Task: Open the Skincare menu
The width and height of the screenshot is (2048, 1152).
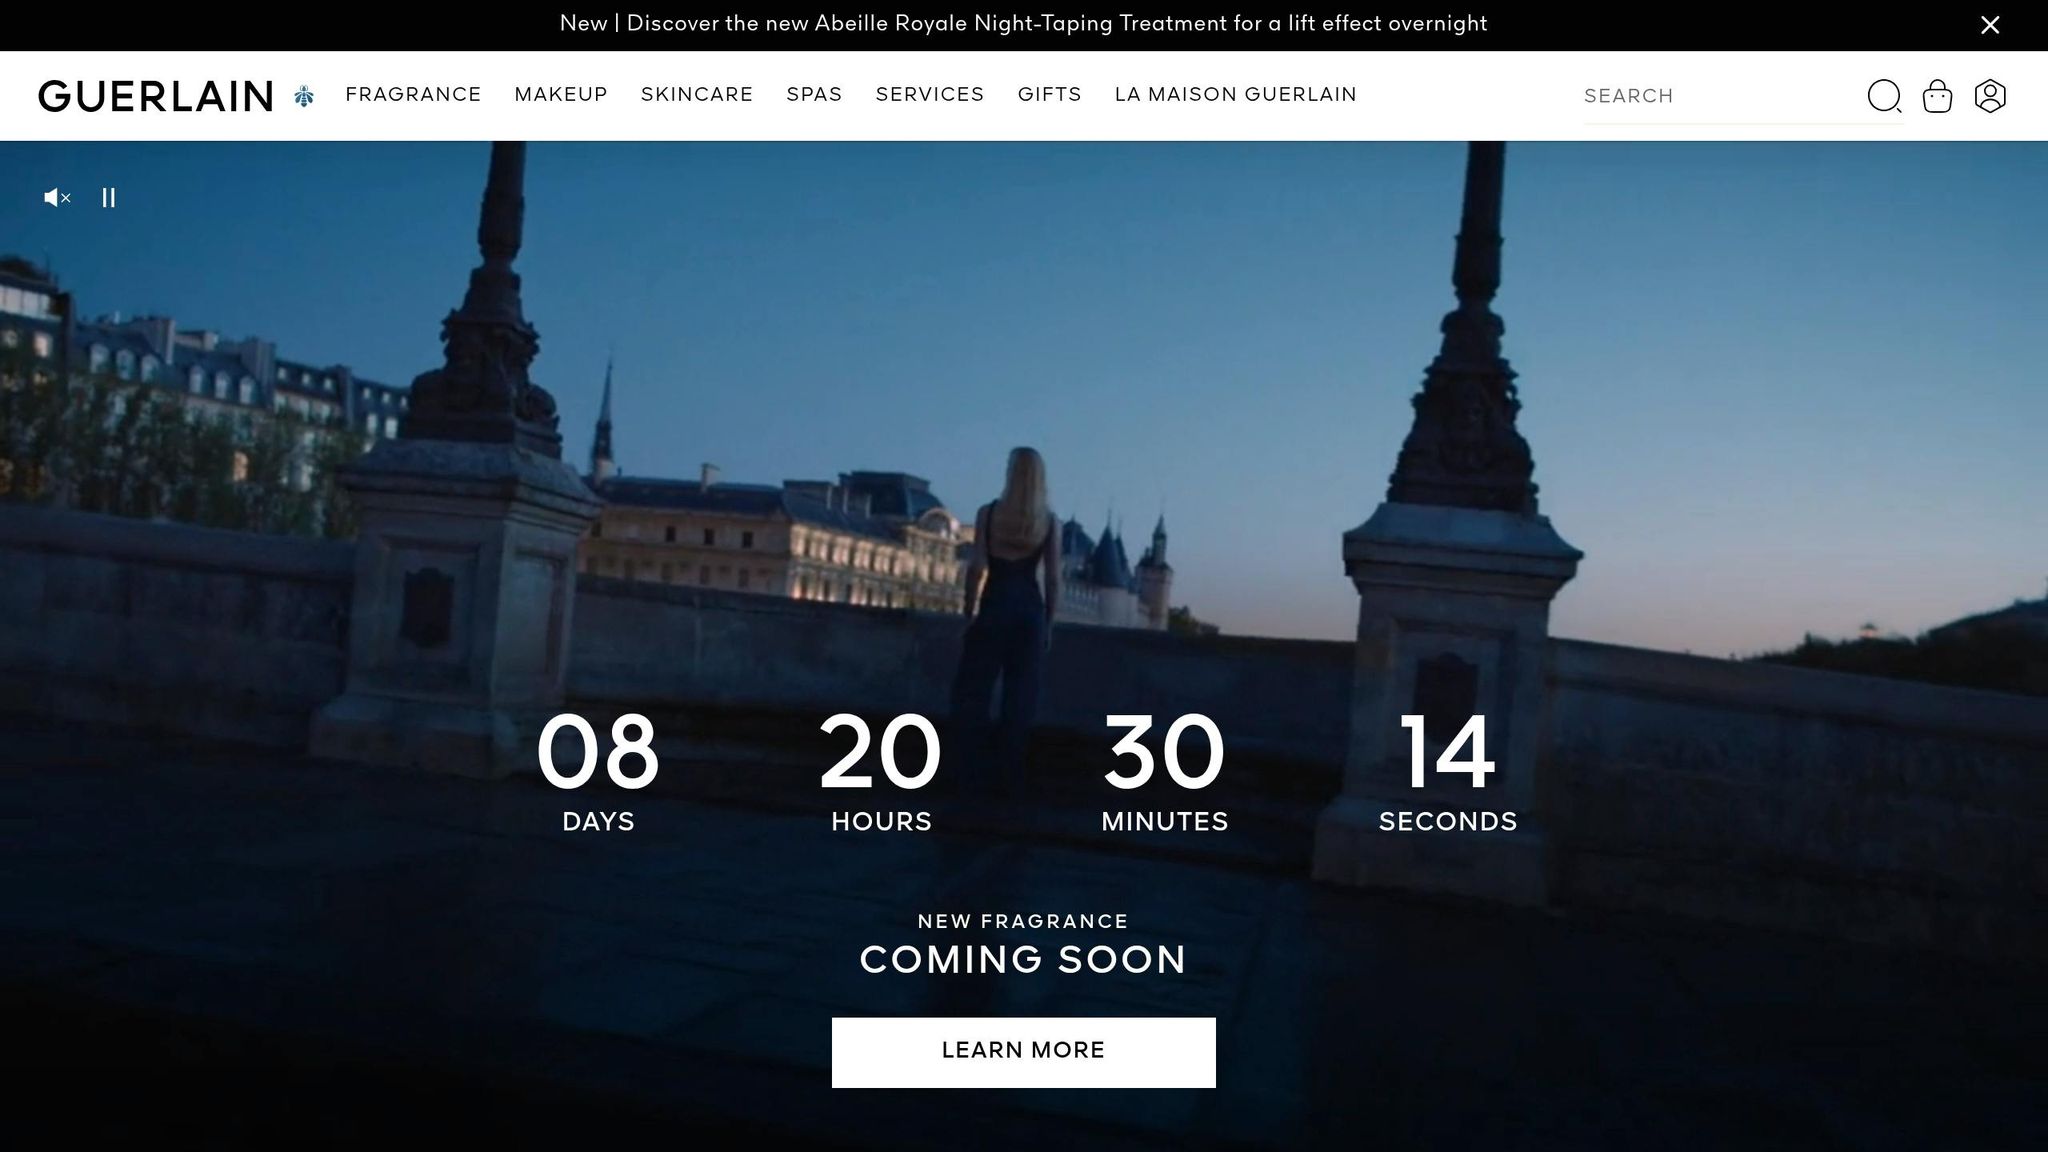Action: (x=697, y=95)
